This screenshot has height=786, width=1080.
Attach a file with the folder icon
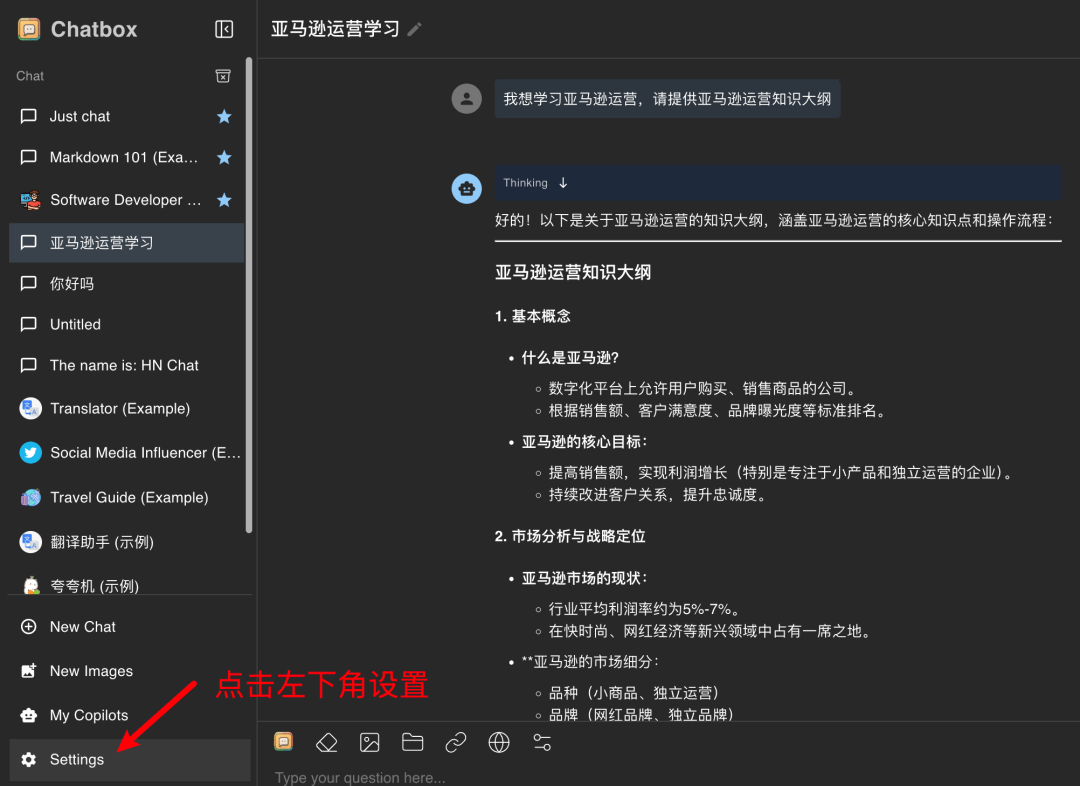413,742
